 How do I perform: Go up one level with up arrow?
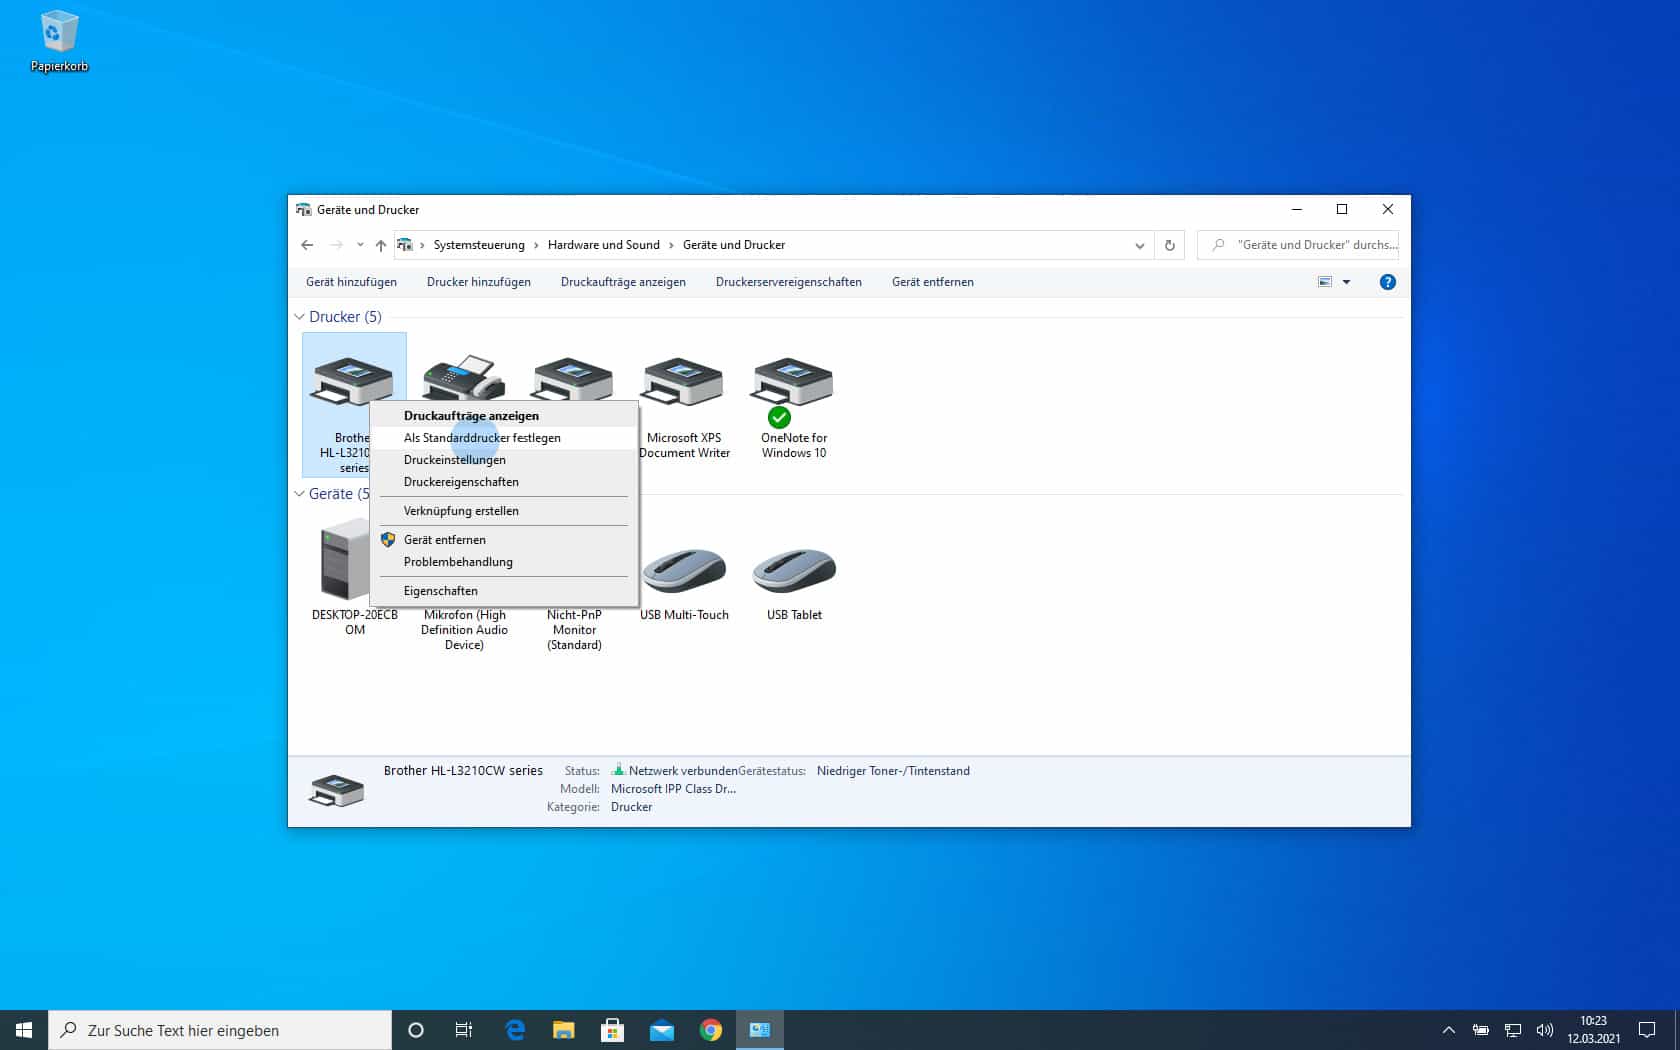[381, 245]
